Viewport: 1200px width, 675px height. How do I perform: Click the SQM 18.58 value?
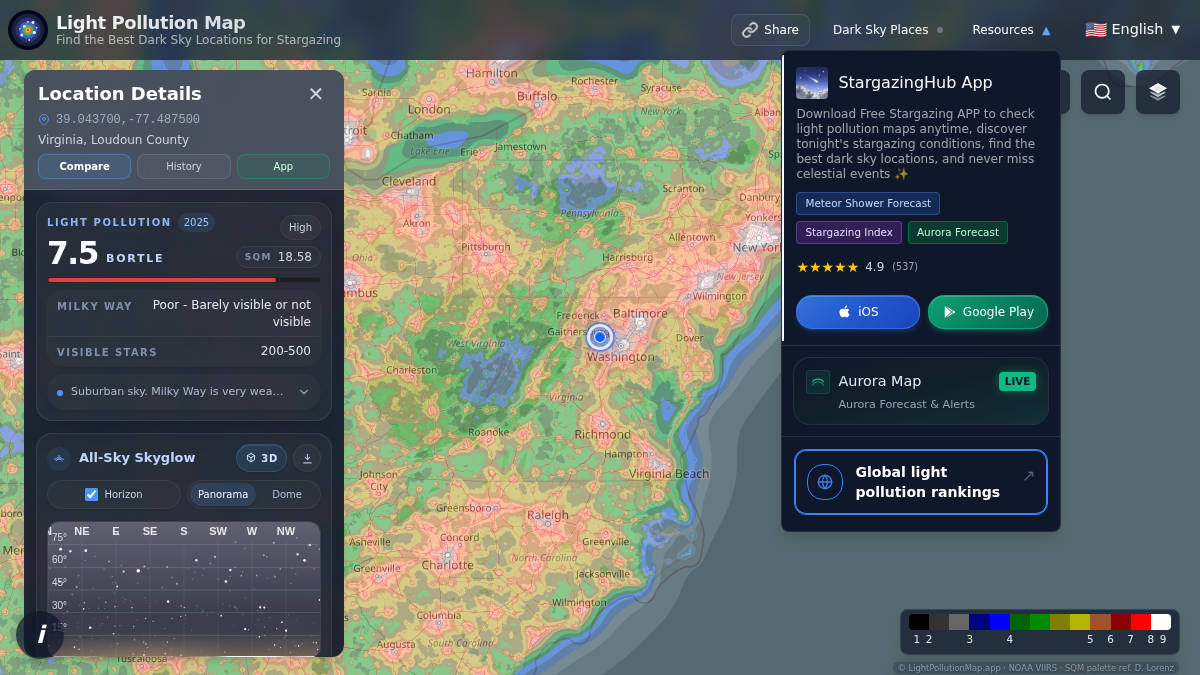pyautogui.click(x=278, y=257)
